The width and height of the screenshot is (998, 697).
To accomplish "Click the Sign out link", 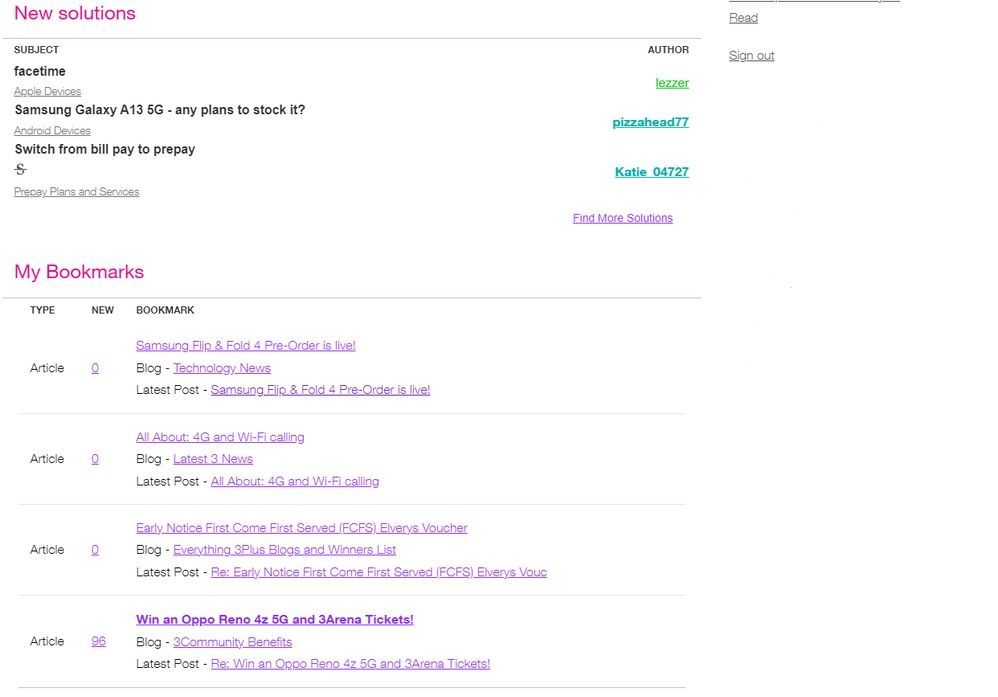I will point(751,56).
